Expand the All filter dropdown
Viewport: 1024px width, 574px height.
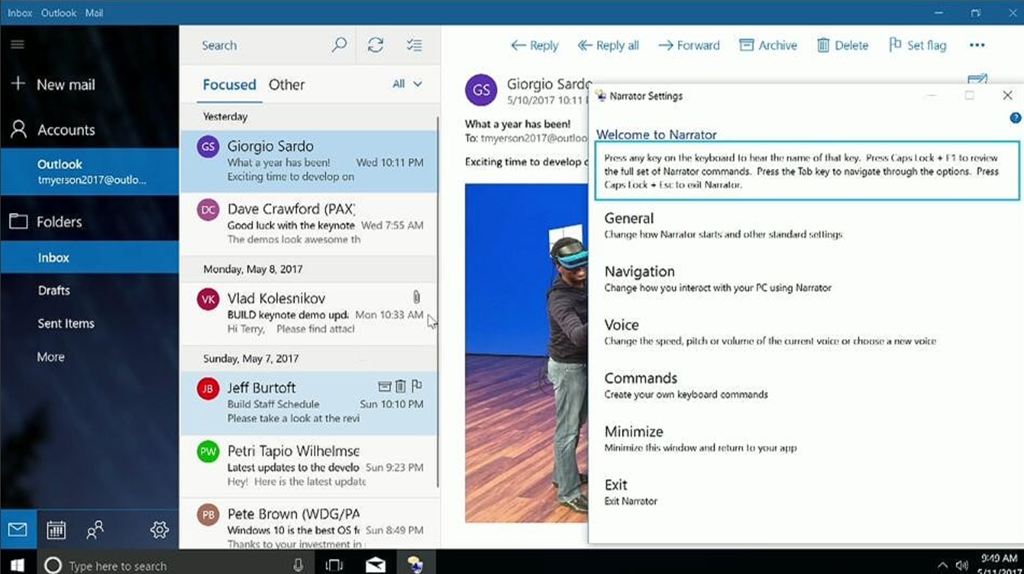click(x=407, y=84)
